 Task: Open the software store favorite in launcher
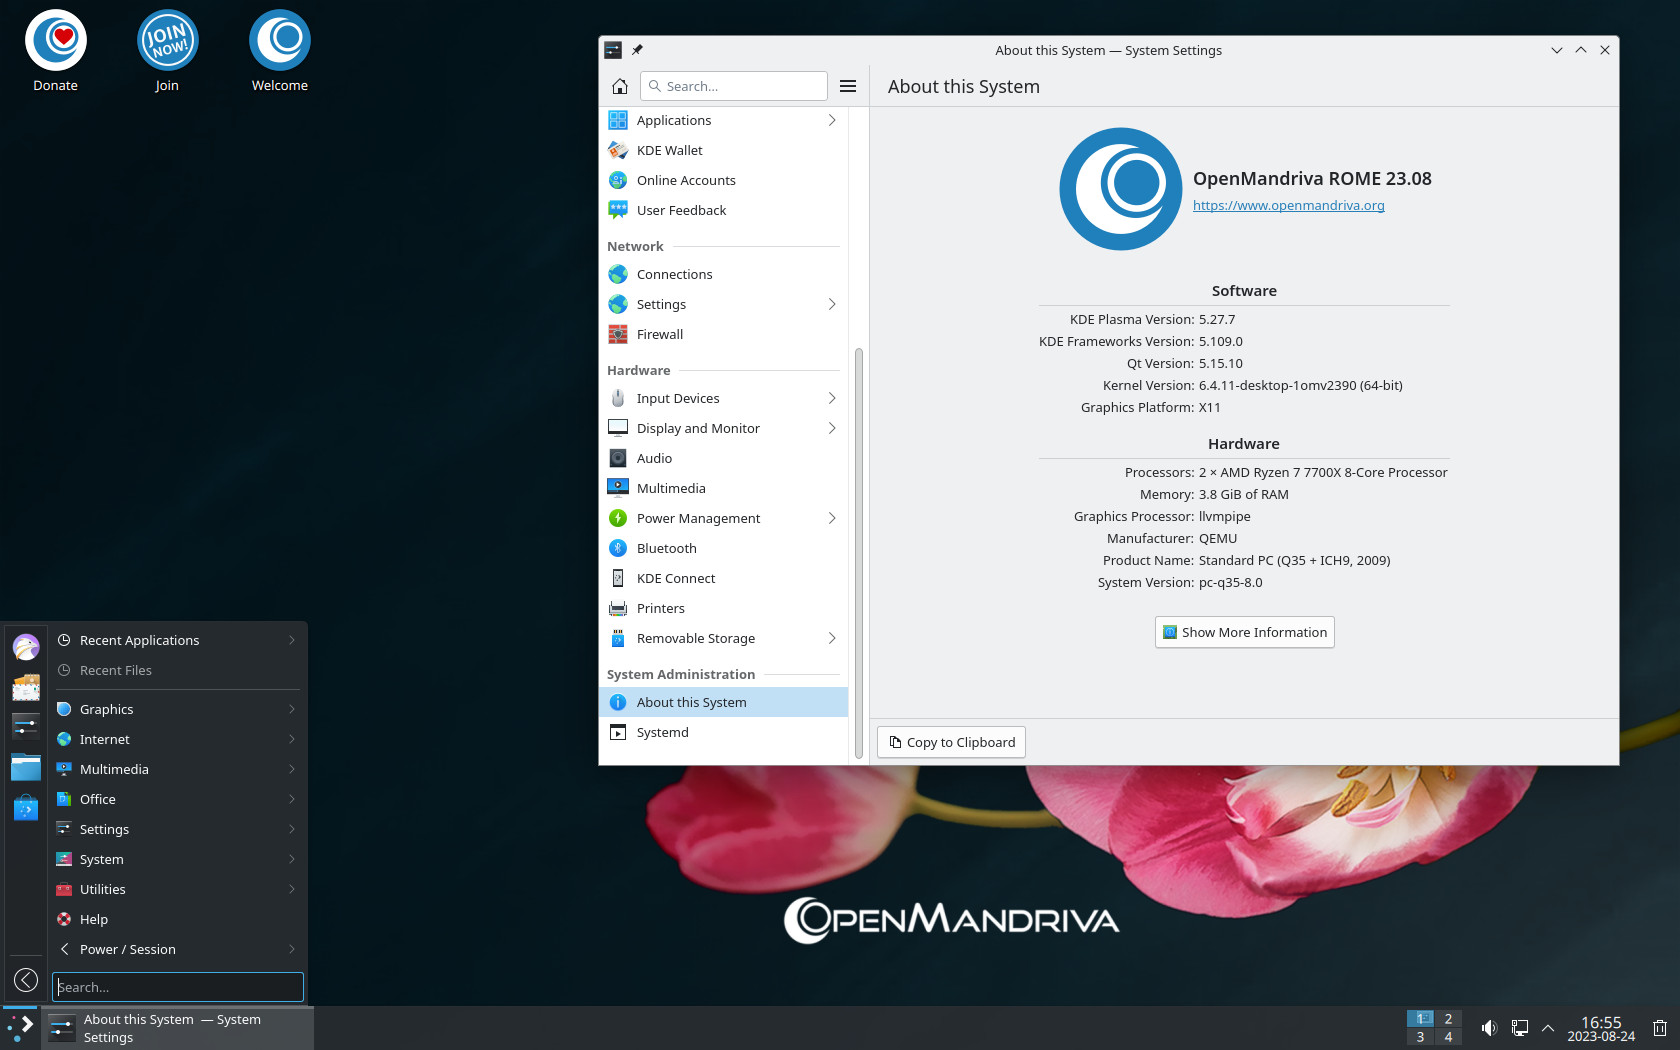coord(26,807)
